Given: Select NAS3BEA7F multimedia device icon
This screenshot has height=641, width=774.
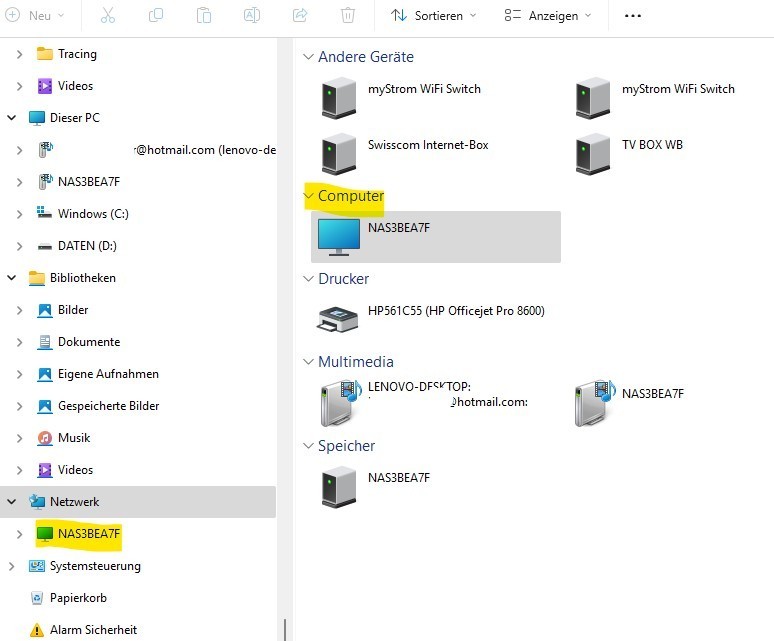Looking at the screenshot, I should [x=595, y=403].
